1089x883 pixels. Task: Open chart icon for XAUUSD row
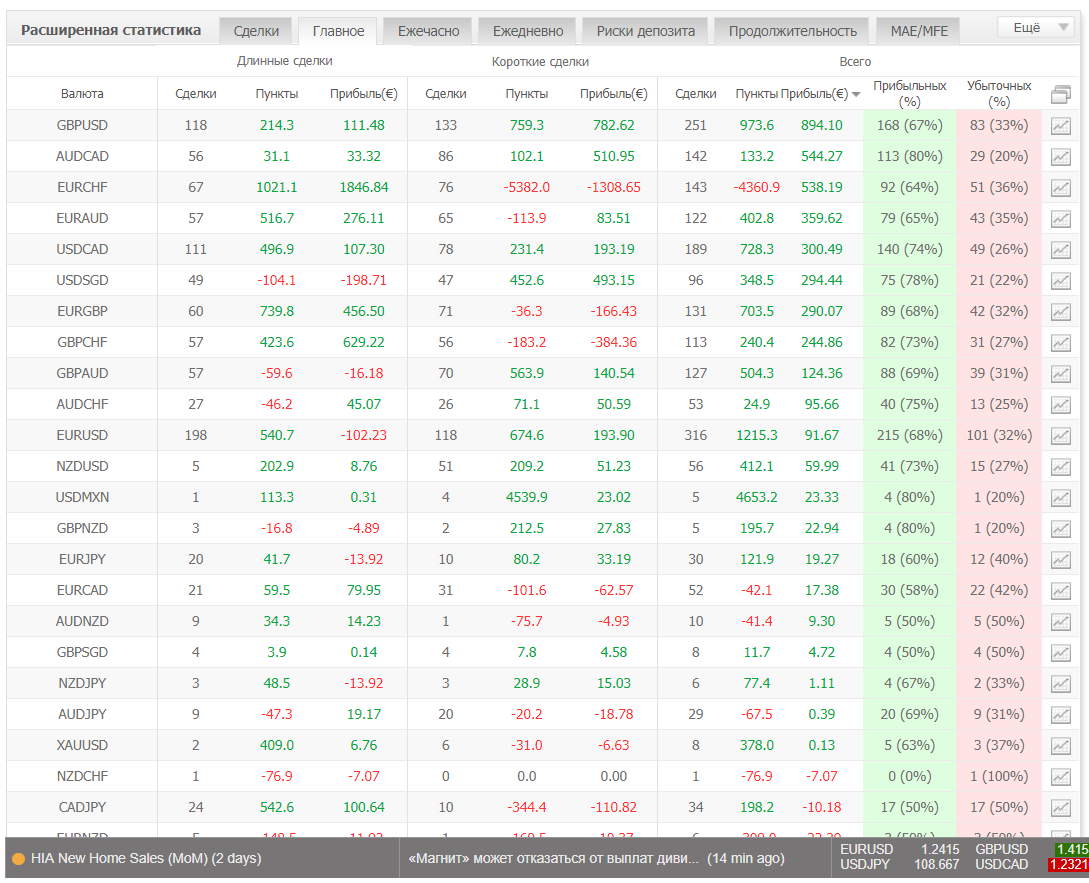point(1060,745)
